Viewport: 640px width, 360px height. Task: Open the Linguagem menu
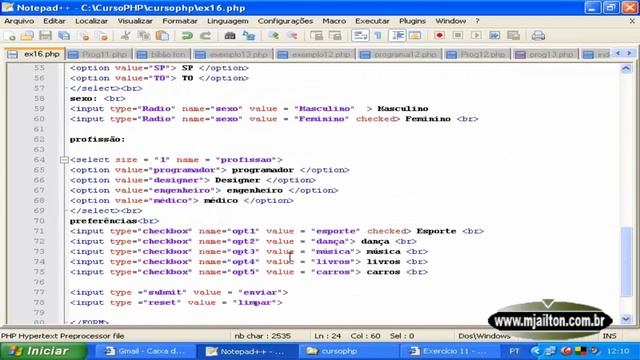(228, 21)
